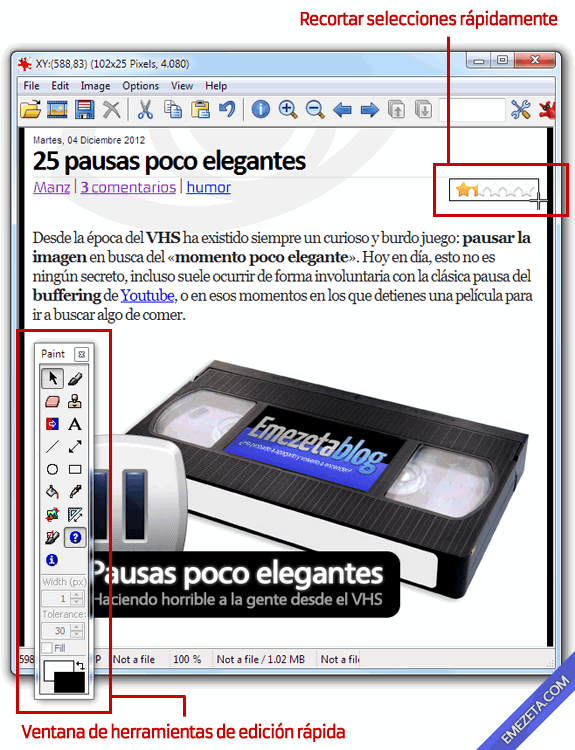Click the red IrfanView about icon in toolbar
The image size is (575, 750).
(547, 110)
